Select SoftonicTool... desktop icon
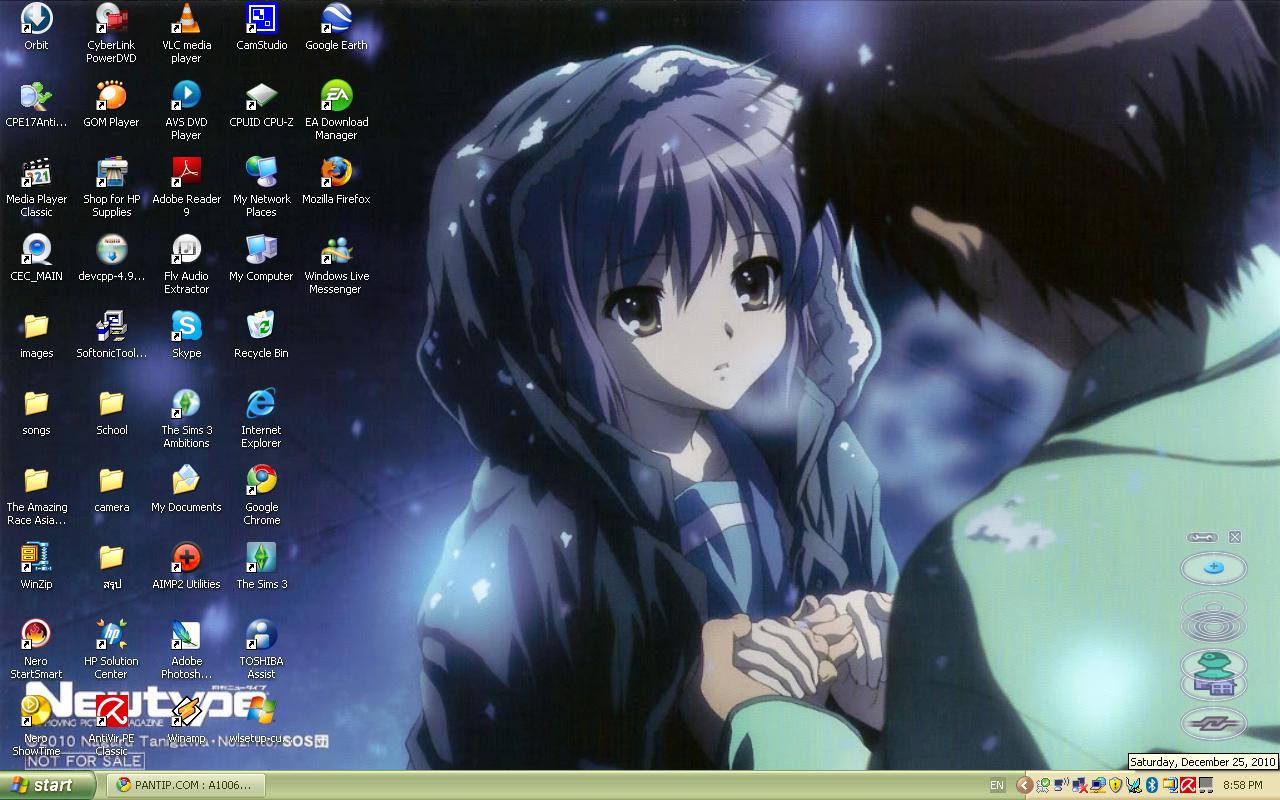 click(x=111, y=335)
